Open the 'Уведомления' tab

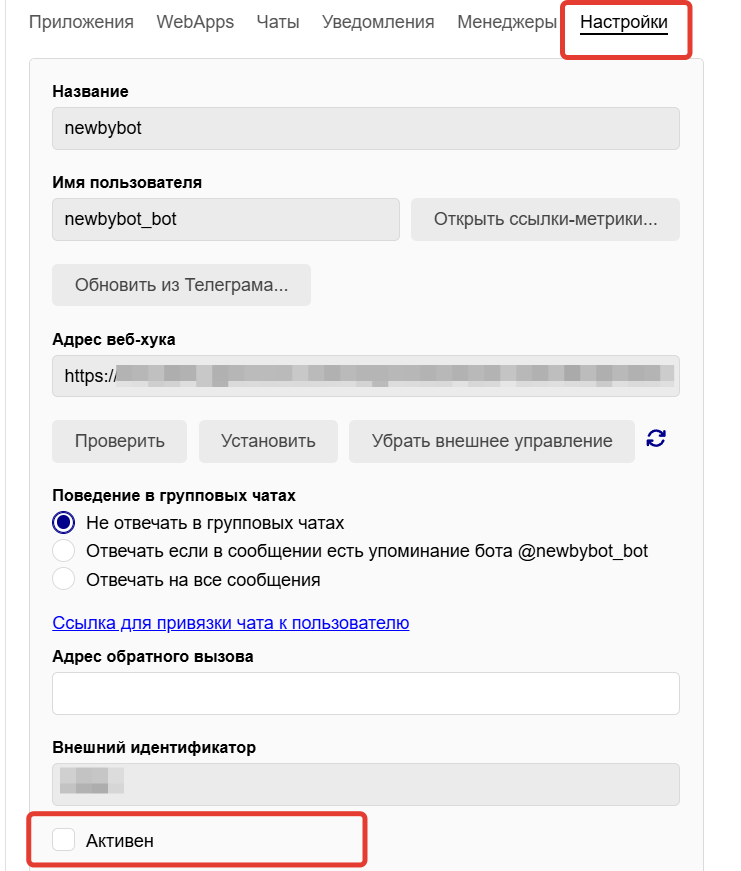tap(374, 21)
